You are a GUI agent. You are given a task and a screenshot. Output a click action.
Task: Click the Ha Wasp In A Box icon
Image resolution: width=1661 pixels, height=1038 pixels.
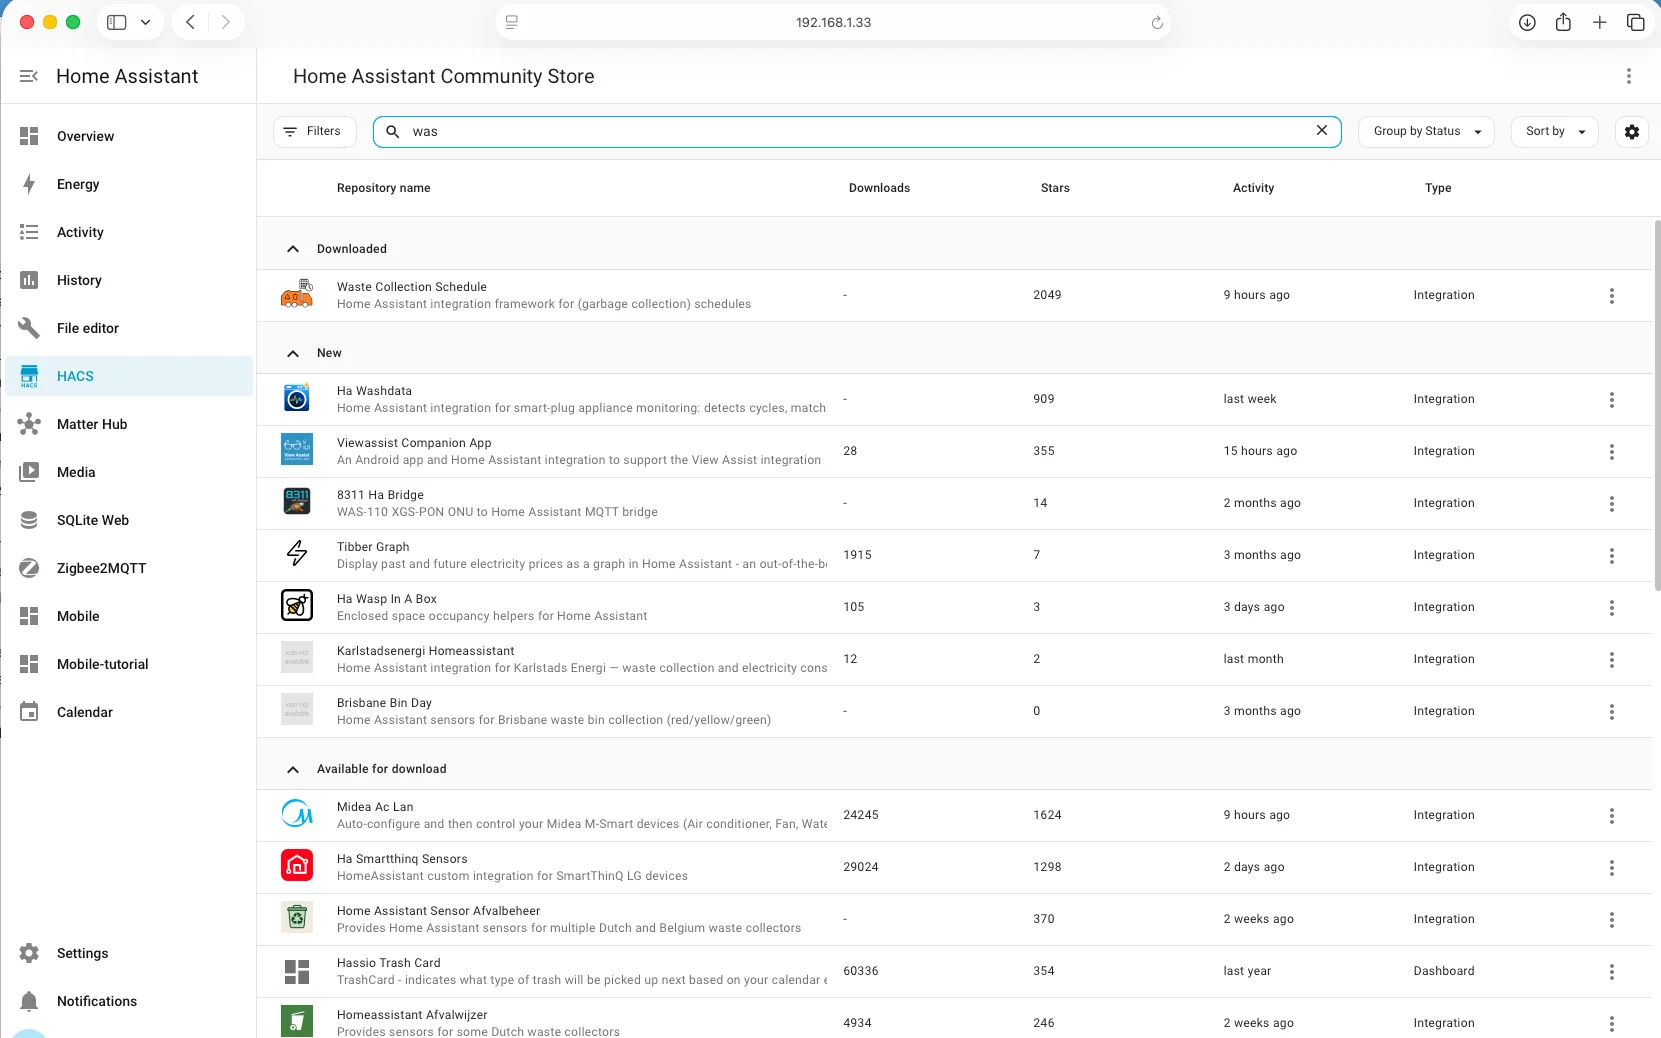click(297, 606)
